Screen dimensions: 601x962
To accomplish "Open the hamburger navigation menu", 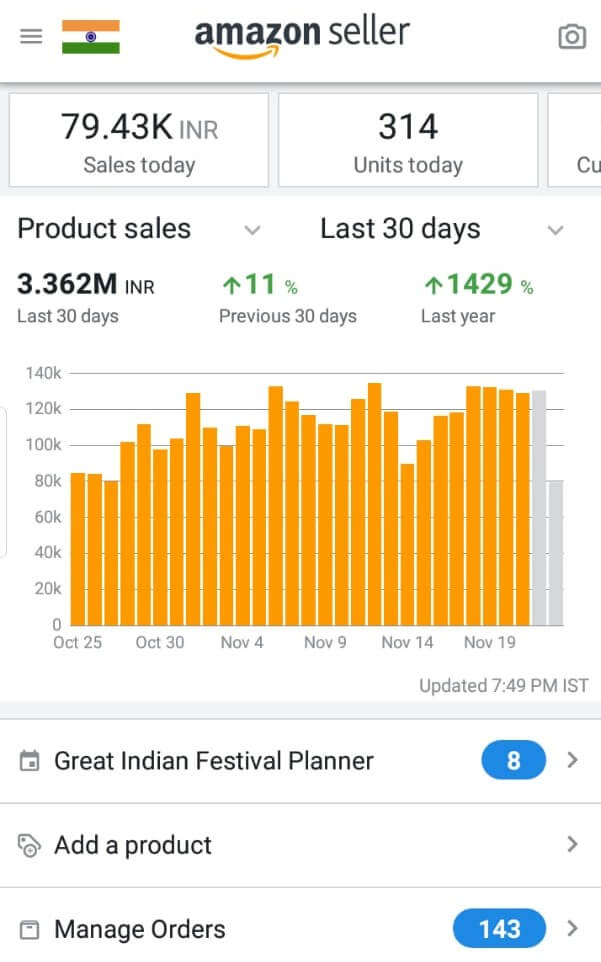I will (x=31, y=36).
